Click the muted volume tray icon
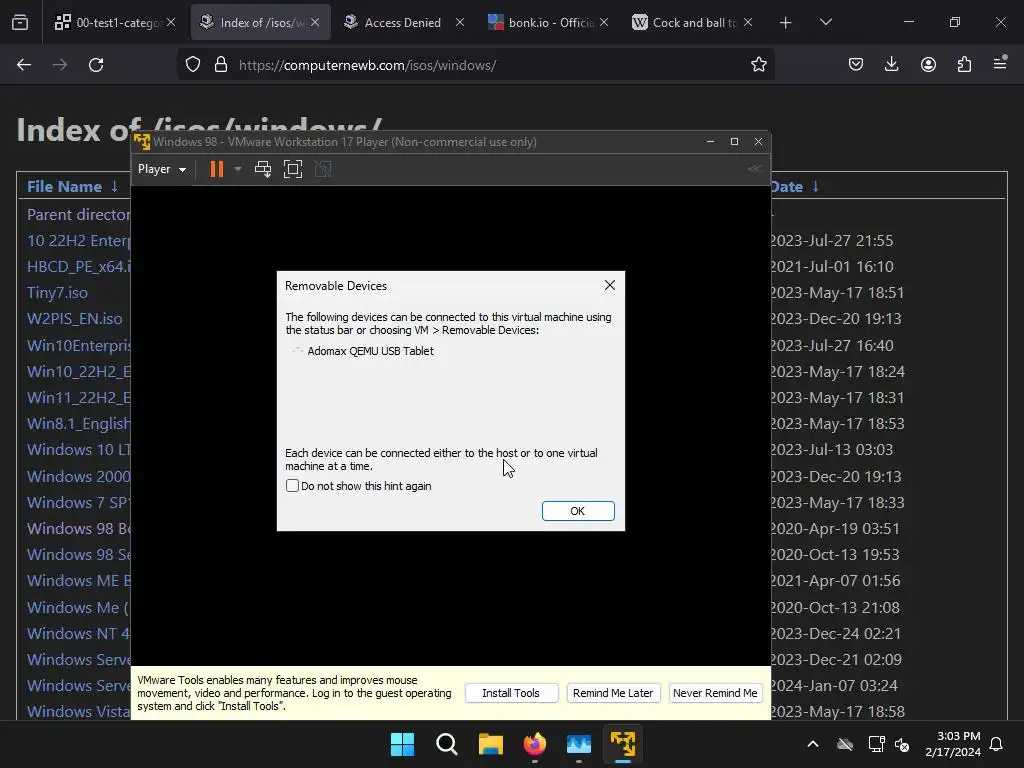Screen dimensions: 1024x768 902,744
